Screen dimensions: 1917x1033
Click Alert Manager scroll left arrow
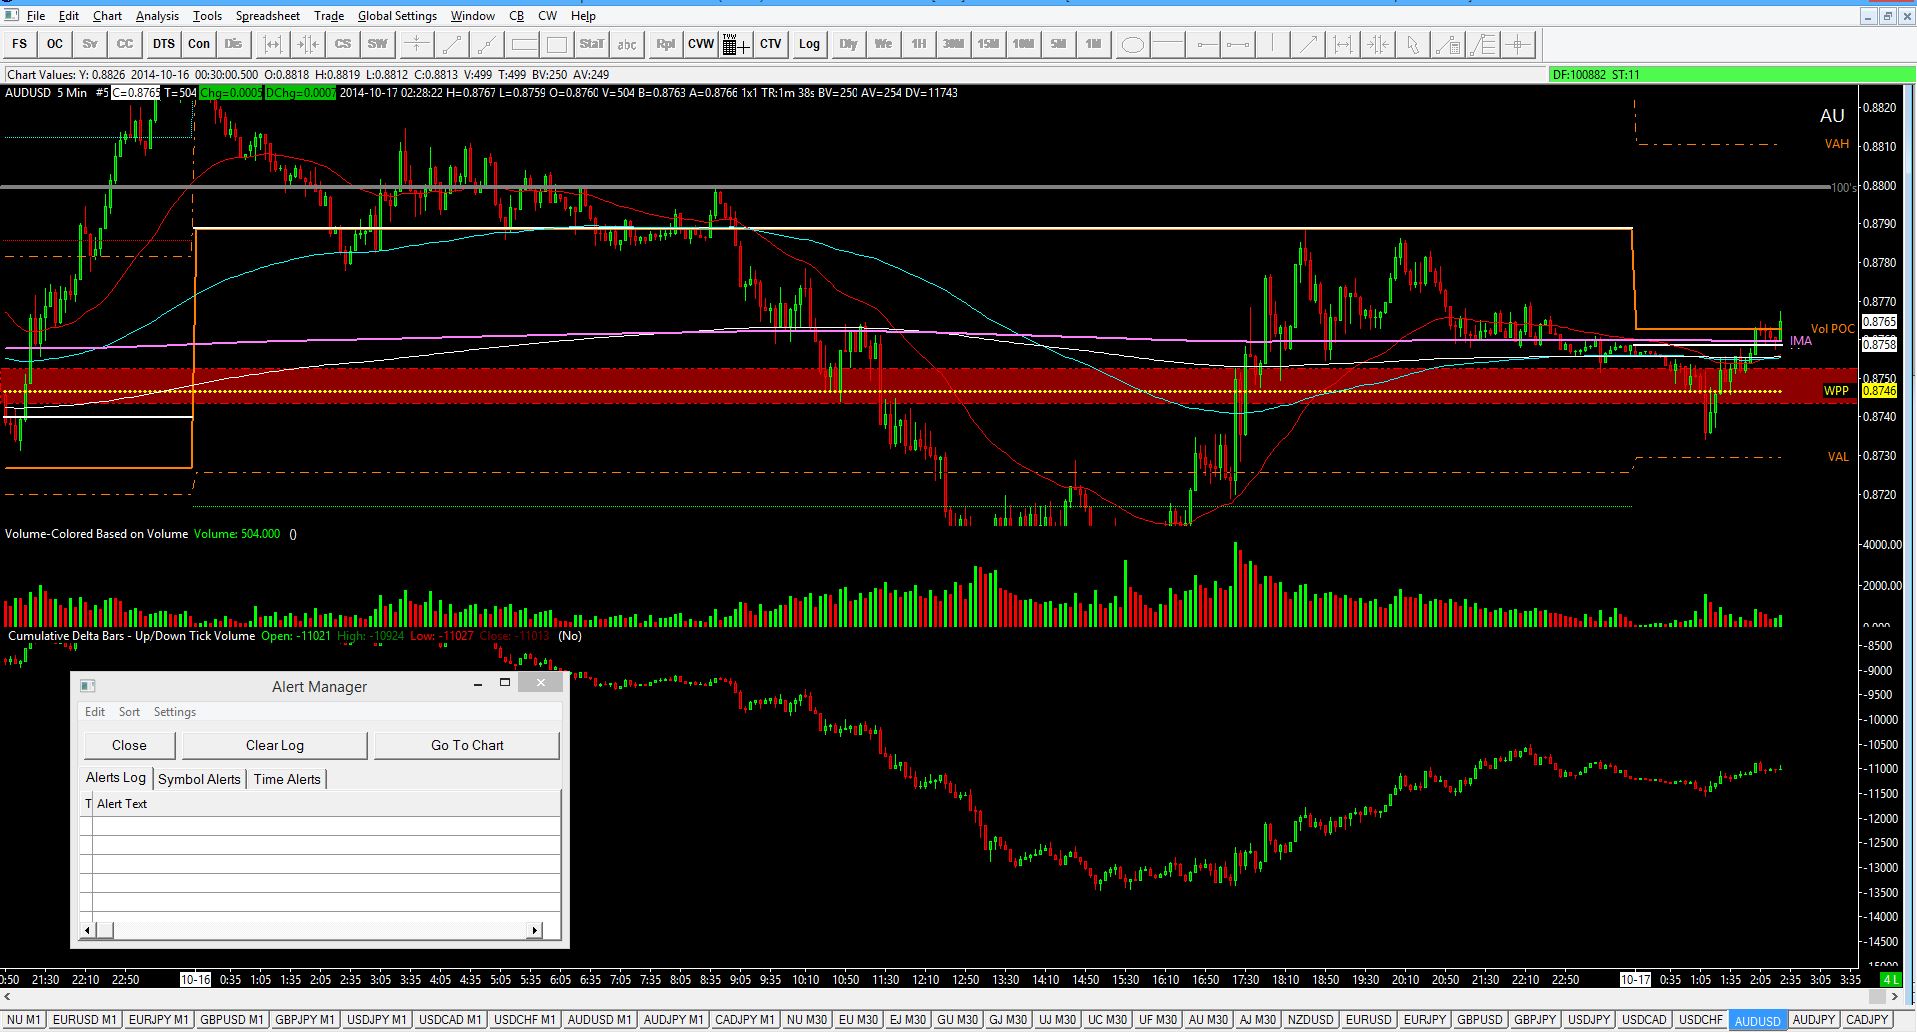[x=88, y=930]
